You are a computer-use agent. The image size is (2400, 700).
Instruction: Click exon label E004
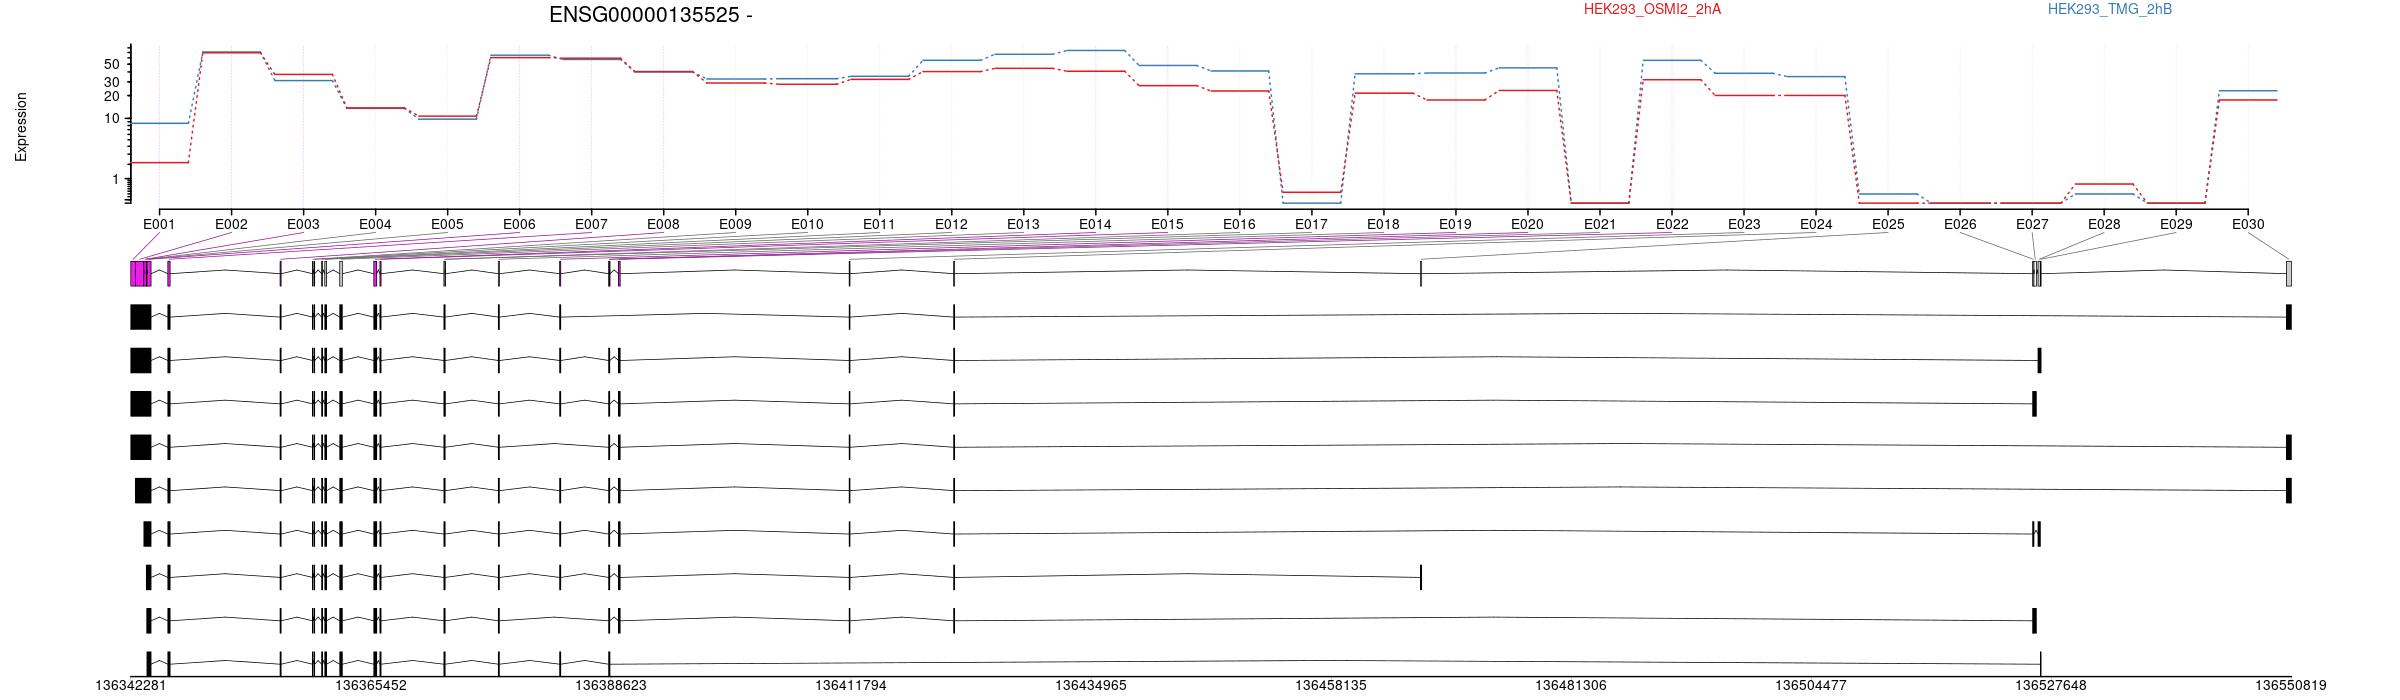pos(375,225)
